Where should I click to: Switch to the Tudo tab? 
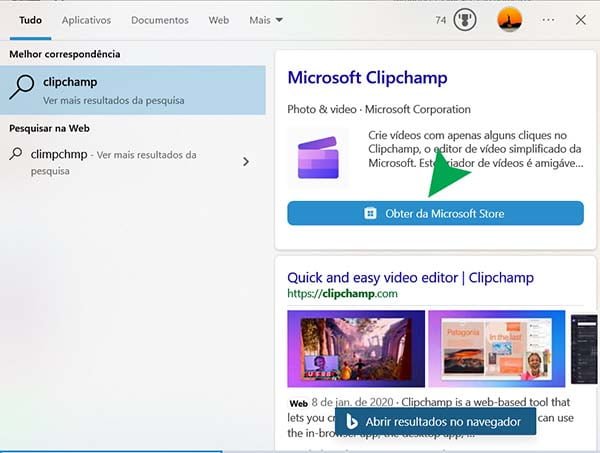pyautogui.click(x=31, y=20)
